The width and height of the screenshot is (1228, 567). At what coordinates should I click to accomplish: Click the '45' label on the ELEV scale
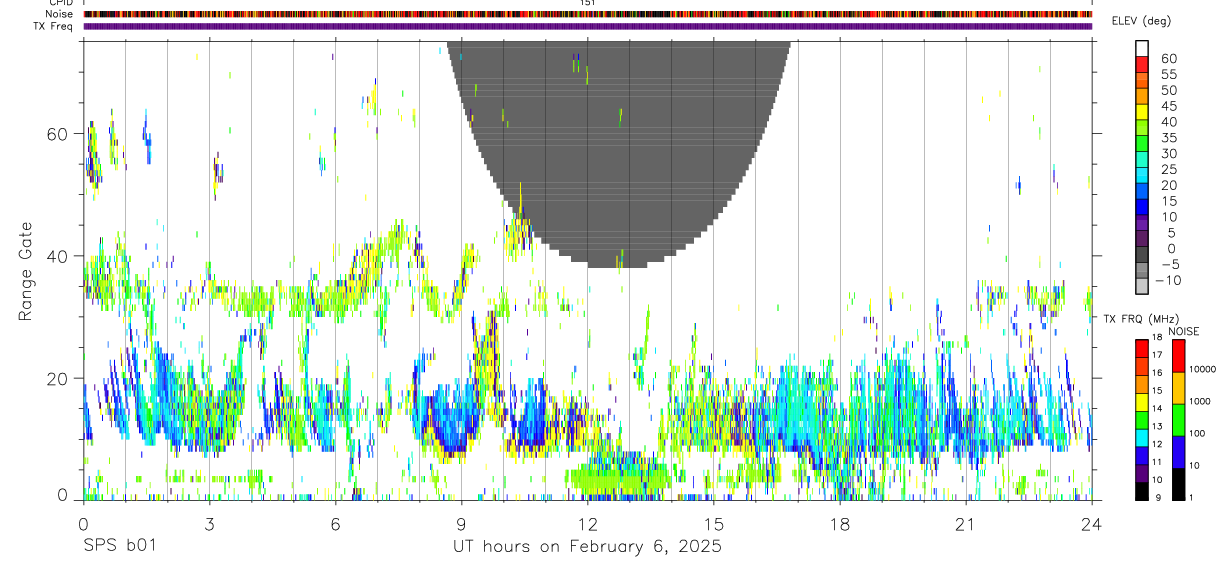(1168, 106)
